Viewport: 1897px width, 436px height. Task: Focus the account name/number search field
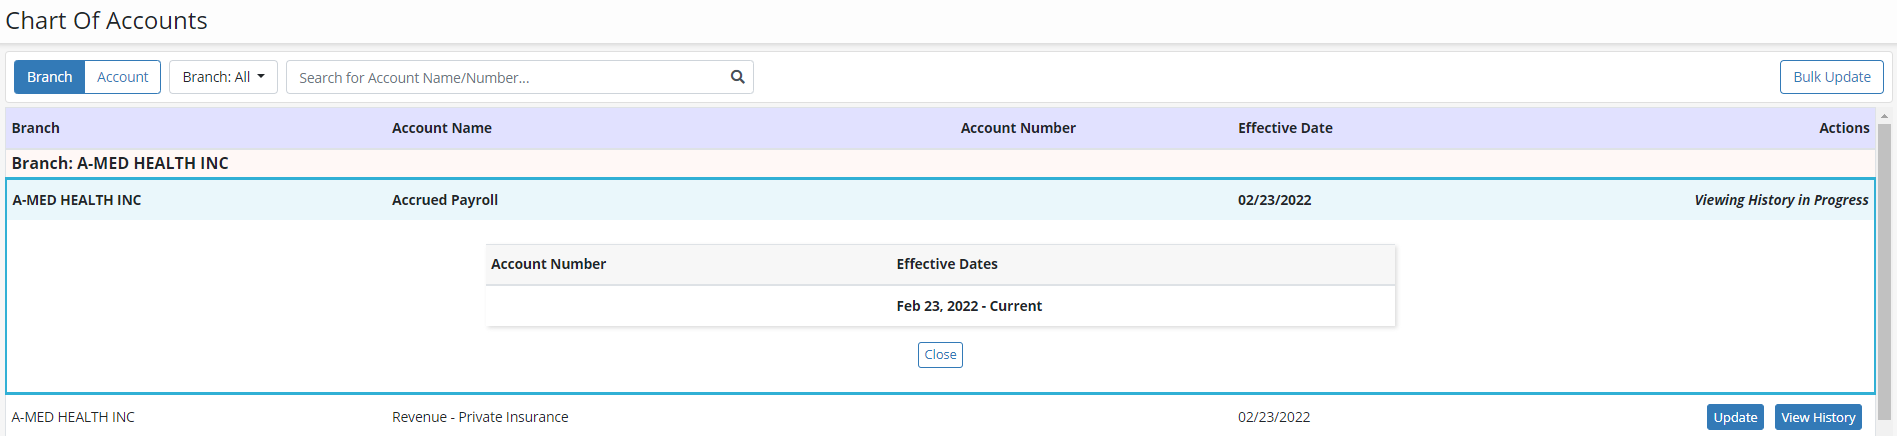pos(510,77)
